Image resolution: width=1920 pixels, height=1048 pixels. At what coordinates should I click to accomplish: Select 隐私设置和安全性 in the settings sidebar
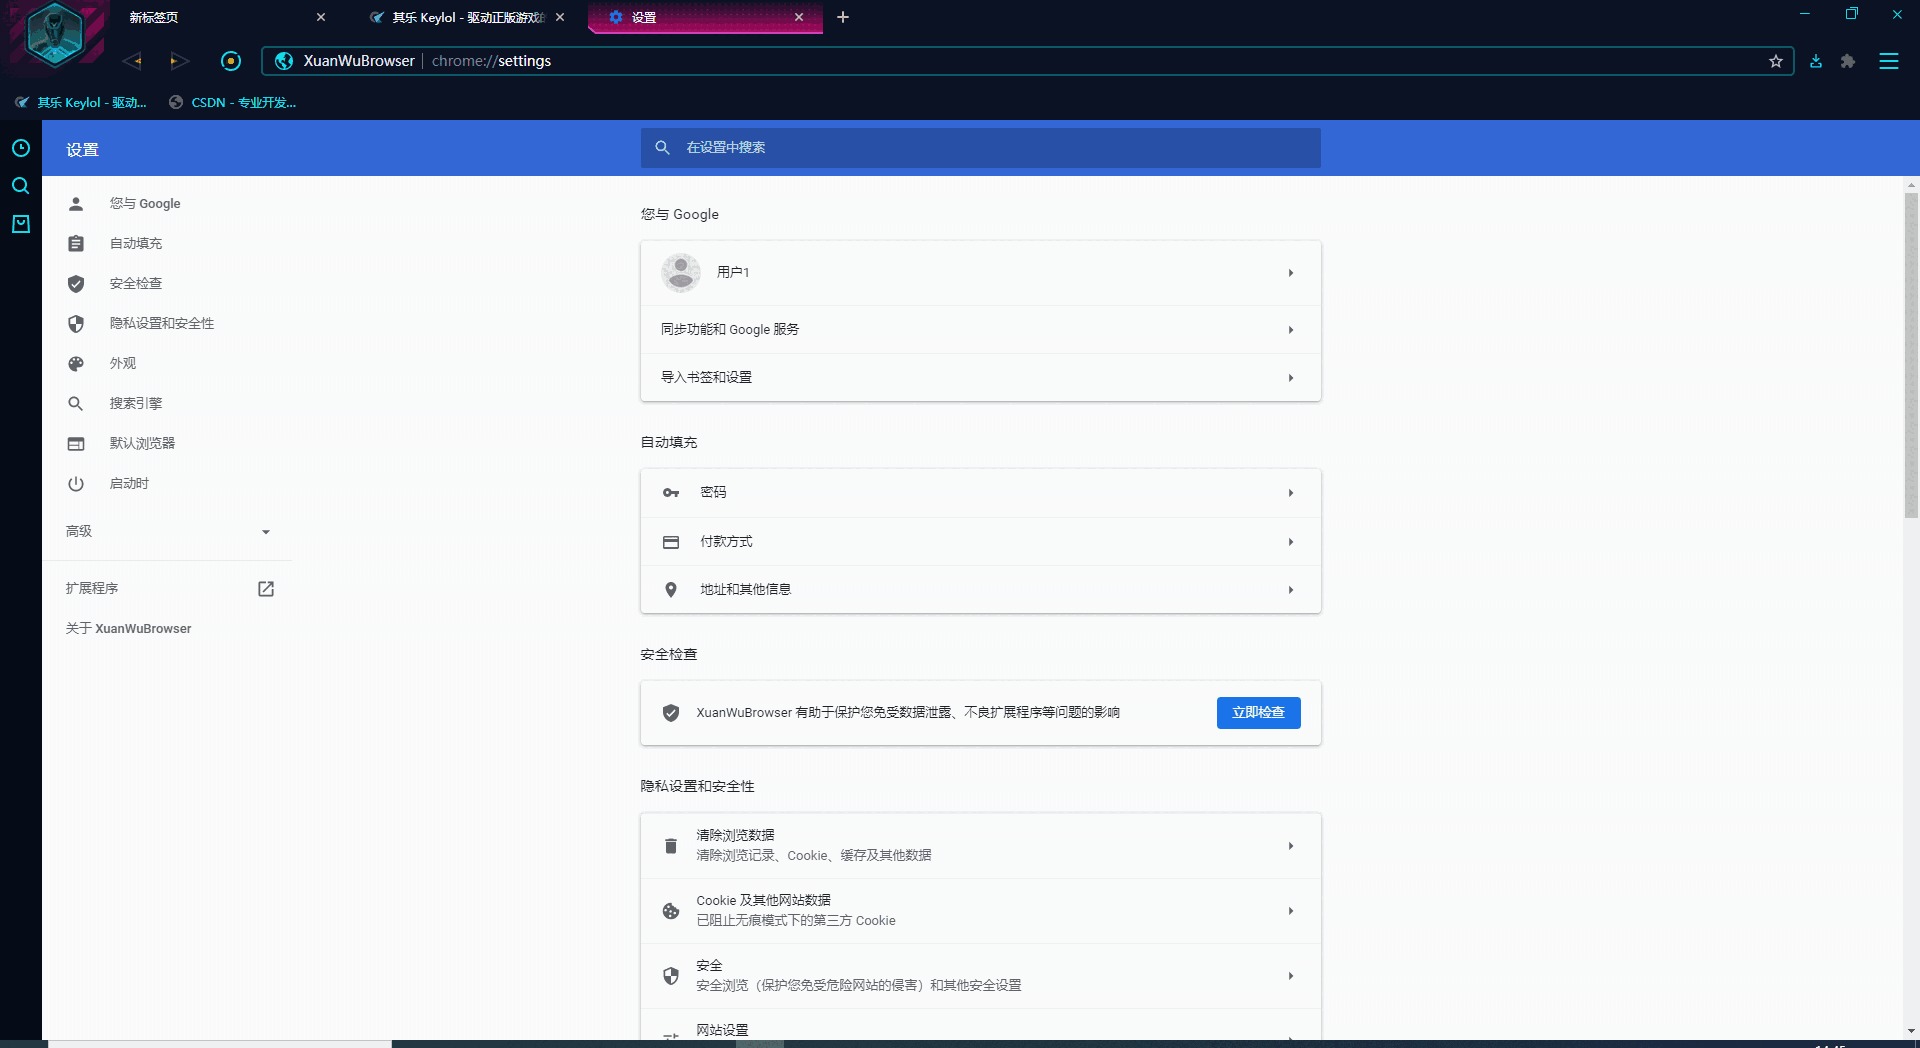(x=162, y=323)
